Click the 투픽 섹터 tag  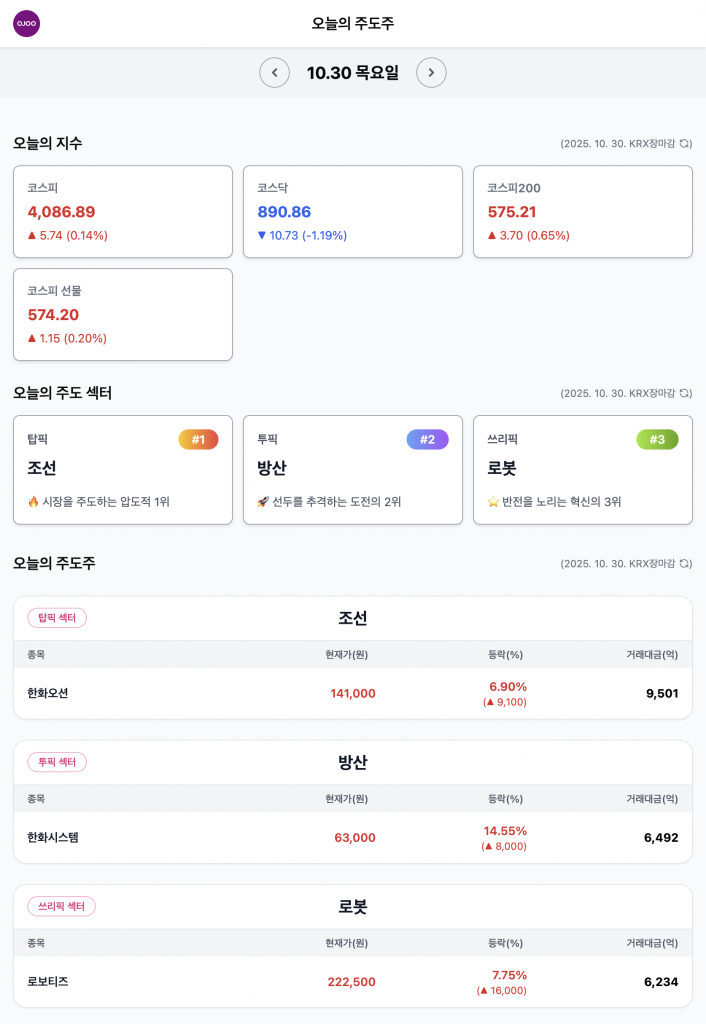pyautogui.click(x=57, y=762)
